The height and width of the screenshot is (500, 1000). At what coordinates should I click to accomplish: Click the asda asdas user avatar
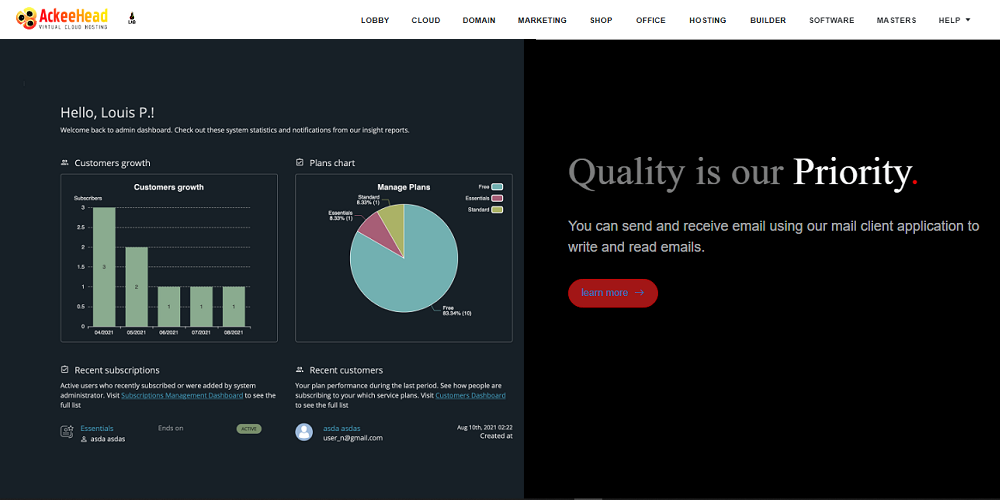pyautogui.click(x=304, y=432)
